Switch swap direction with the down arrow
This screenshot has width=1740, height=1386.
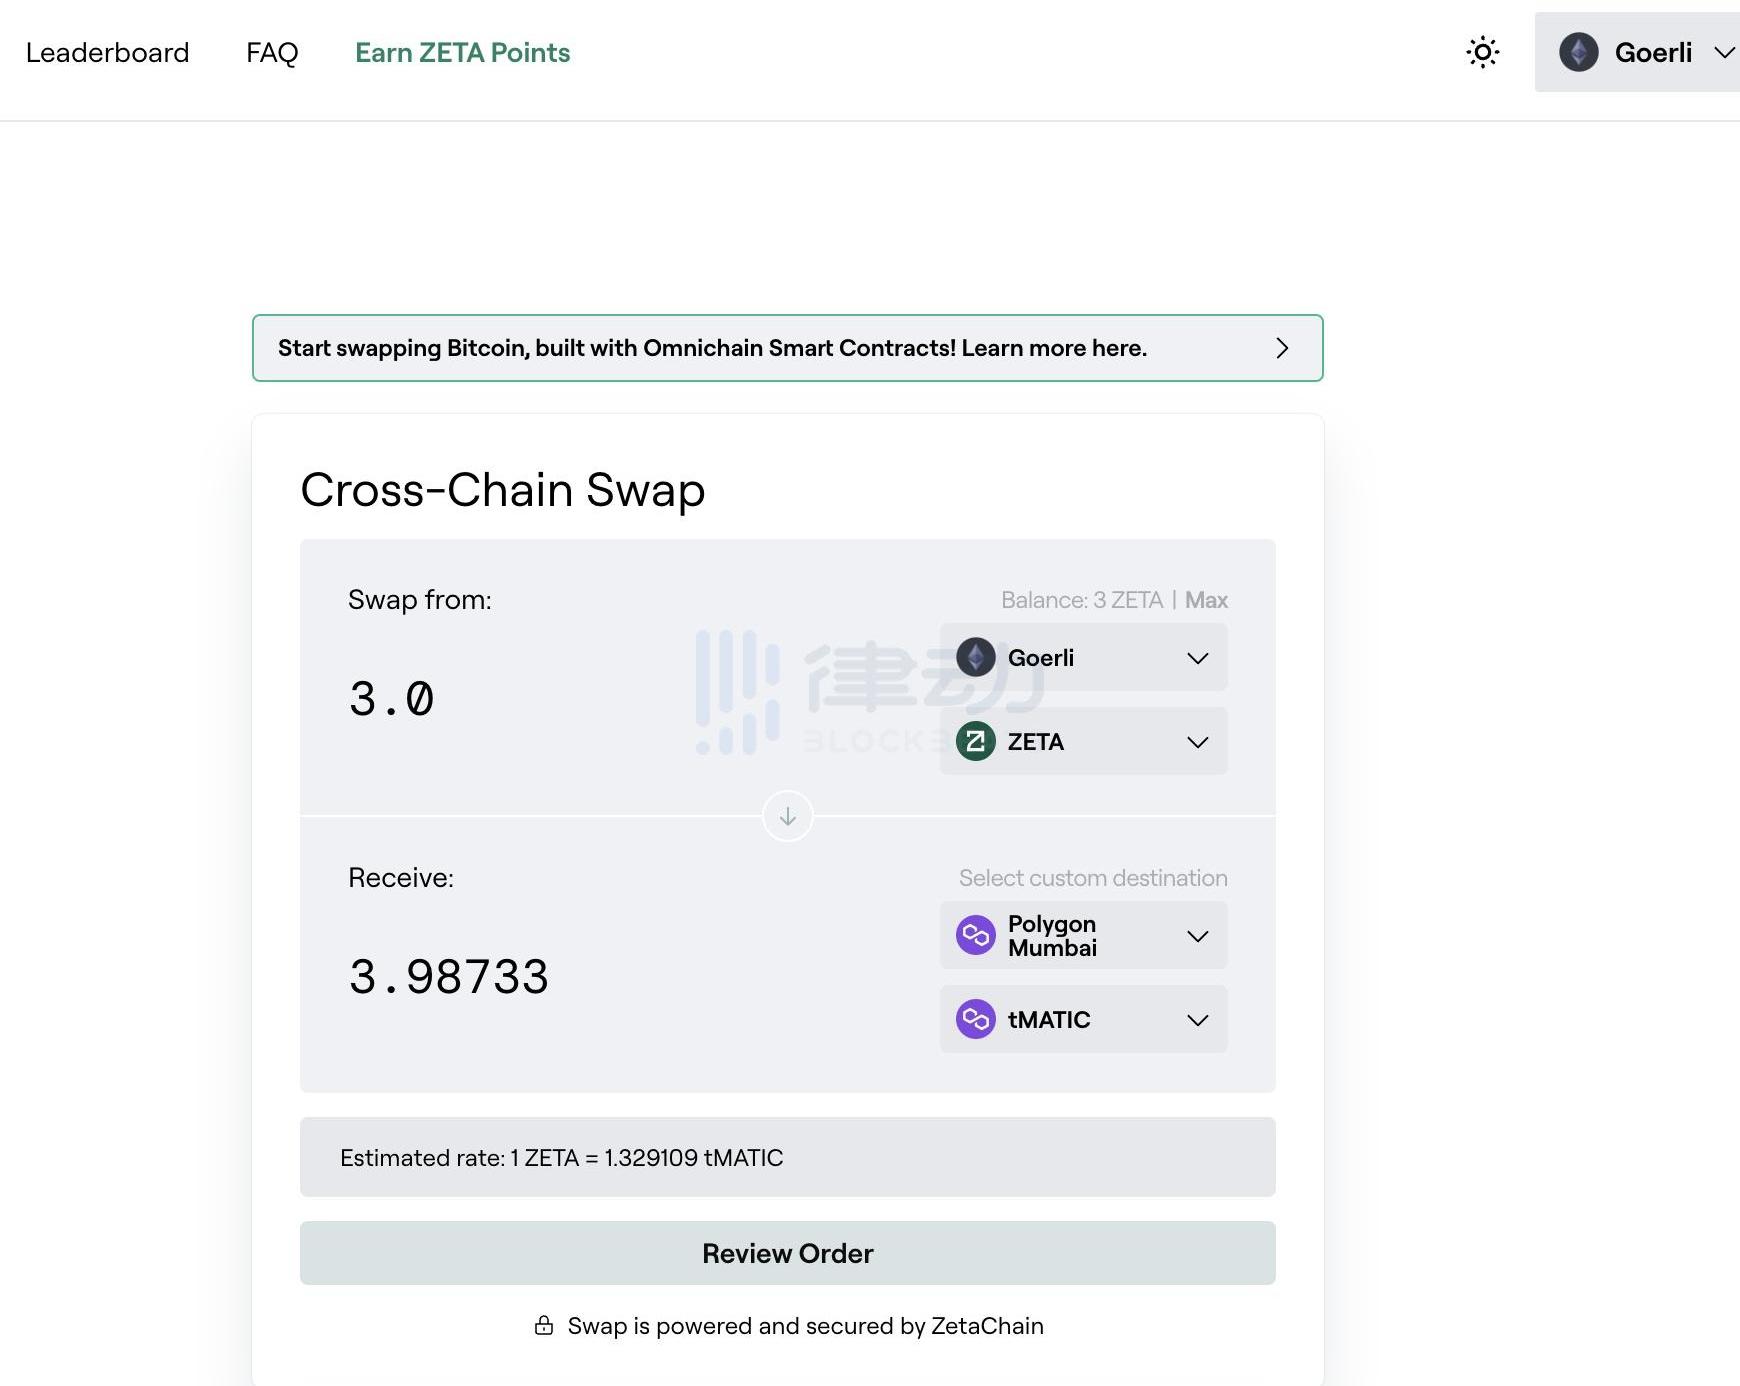coord(788,816)
